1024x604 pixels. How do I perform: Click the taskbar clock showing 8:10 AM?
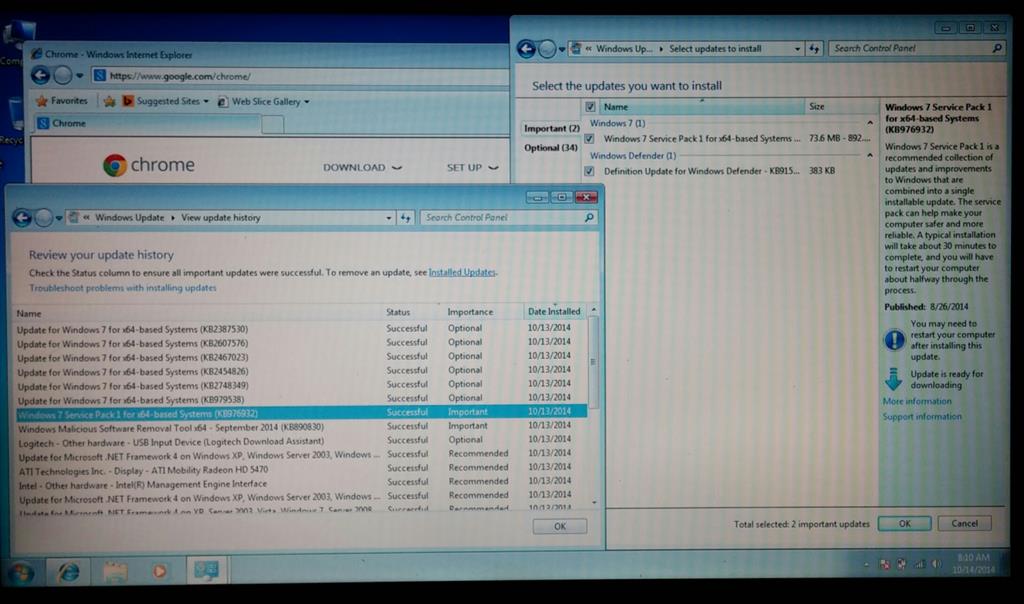click(973, 564)
